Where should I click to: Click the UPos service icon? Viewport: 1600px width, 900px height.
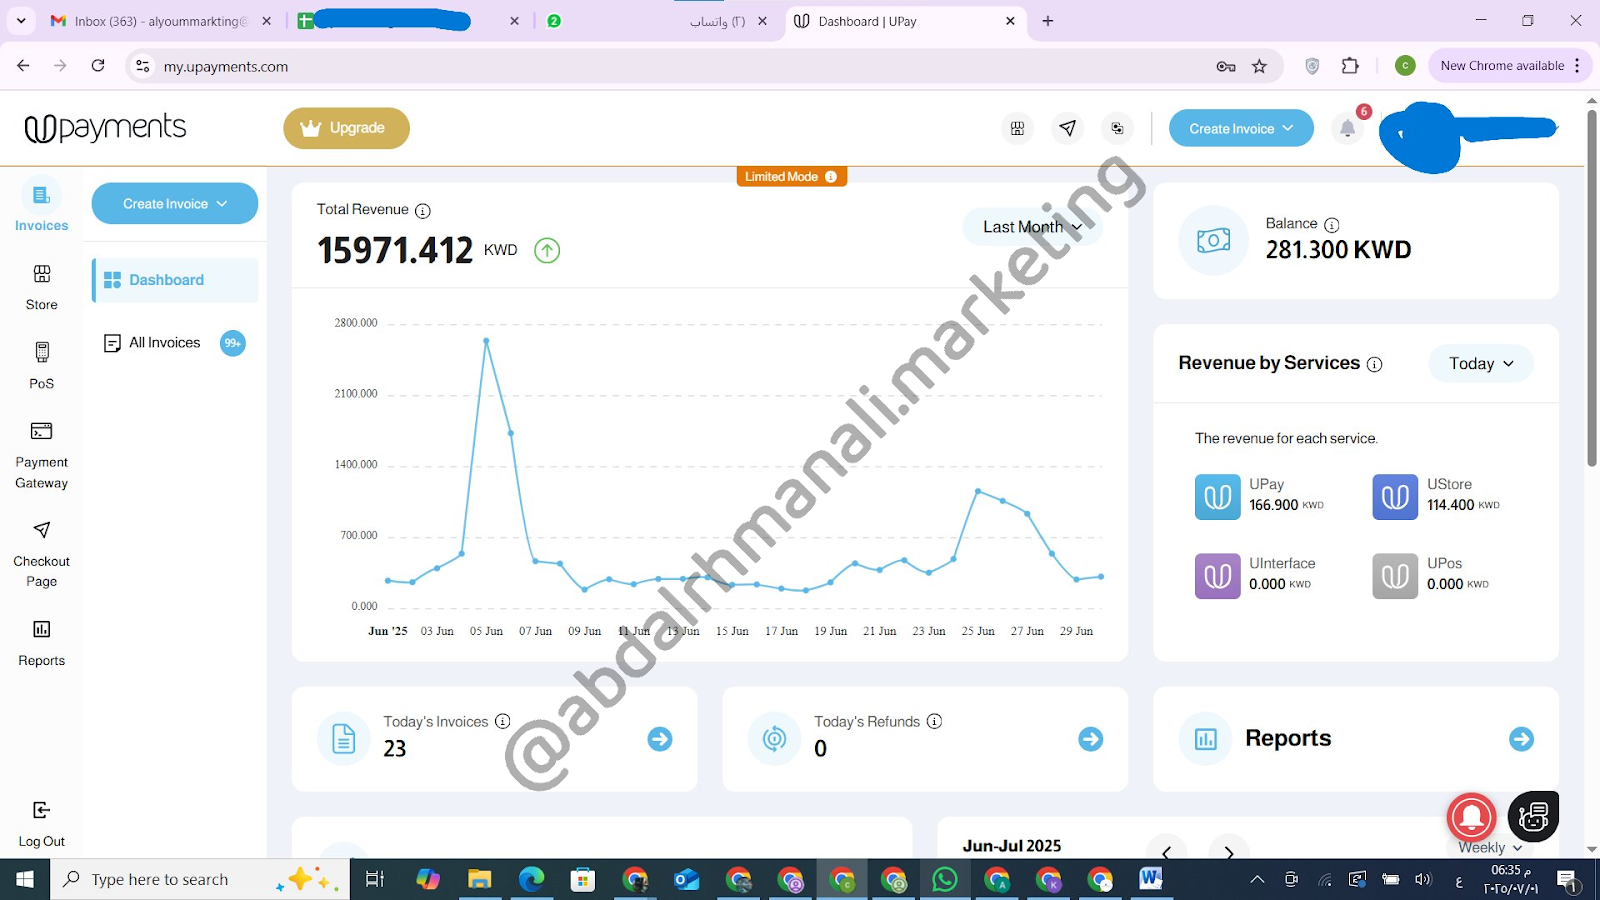(1395, 576)
